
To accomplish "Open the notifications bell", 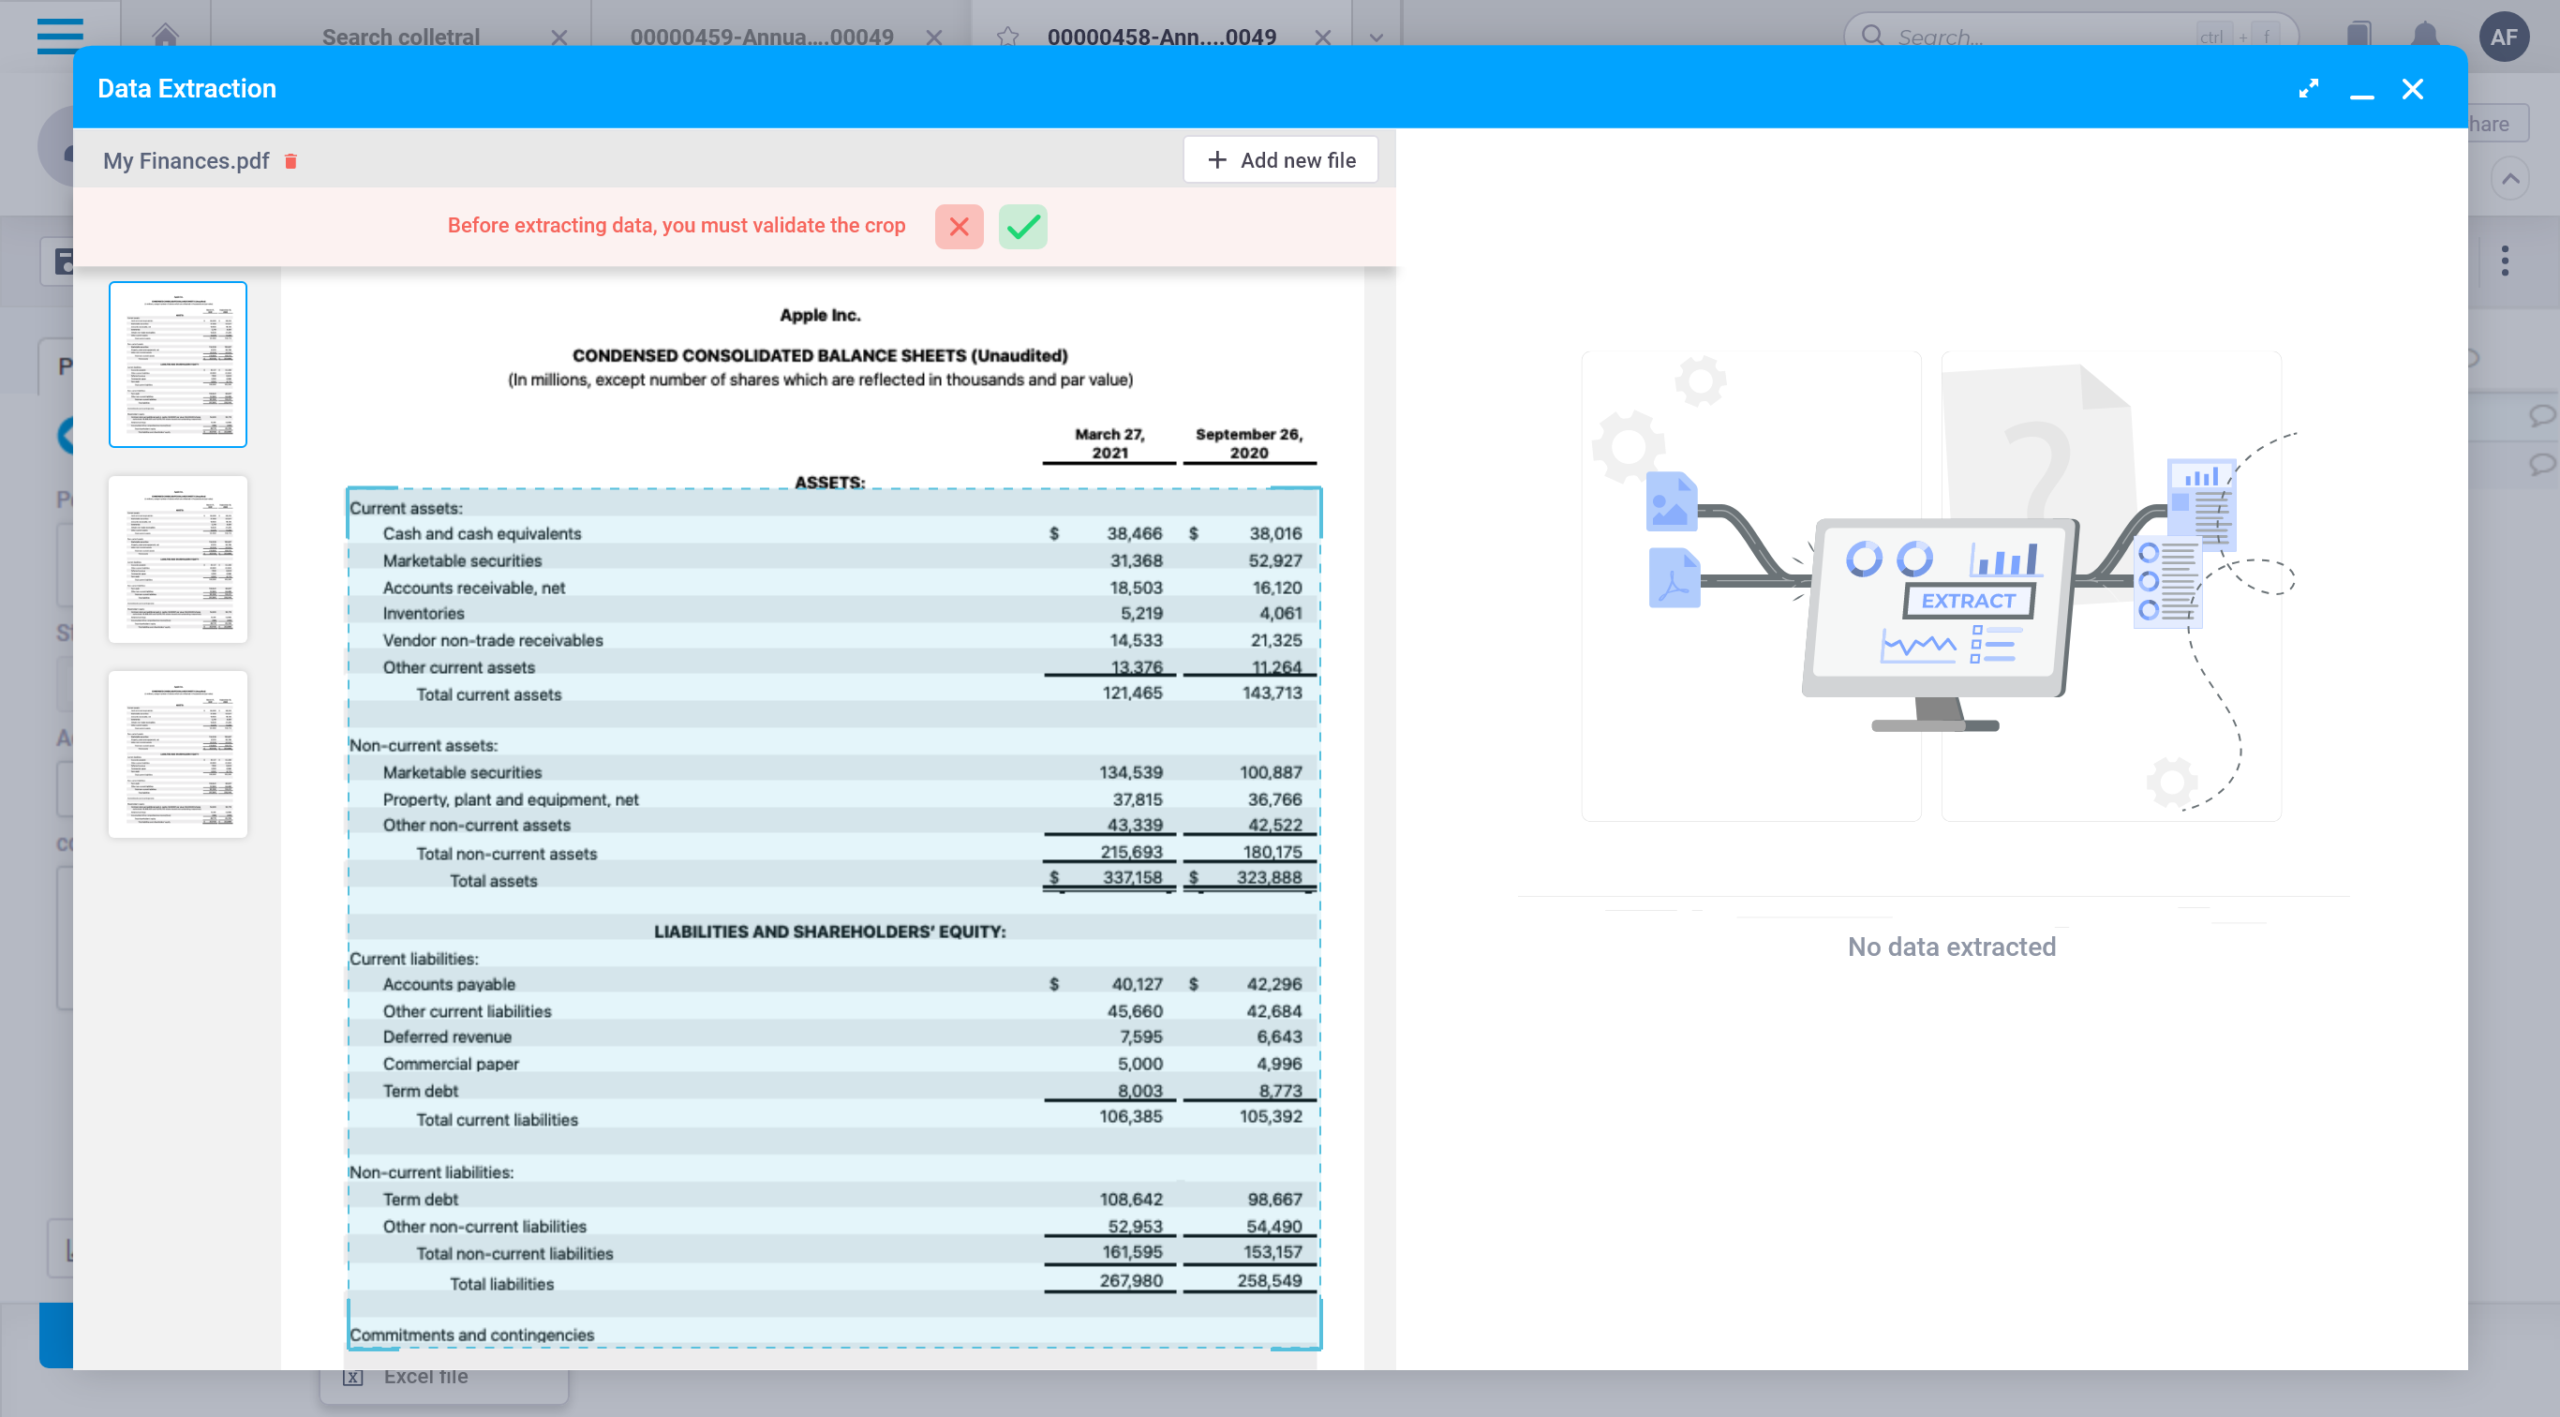I will [x=2425, y=36].
